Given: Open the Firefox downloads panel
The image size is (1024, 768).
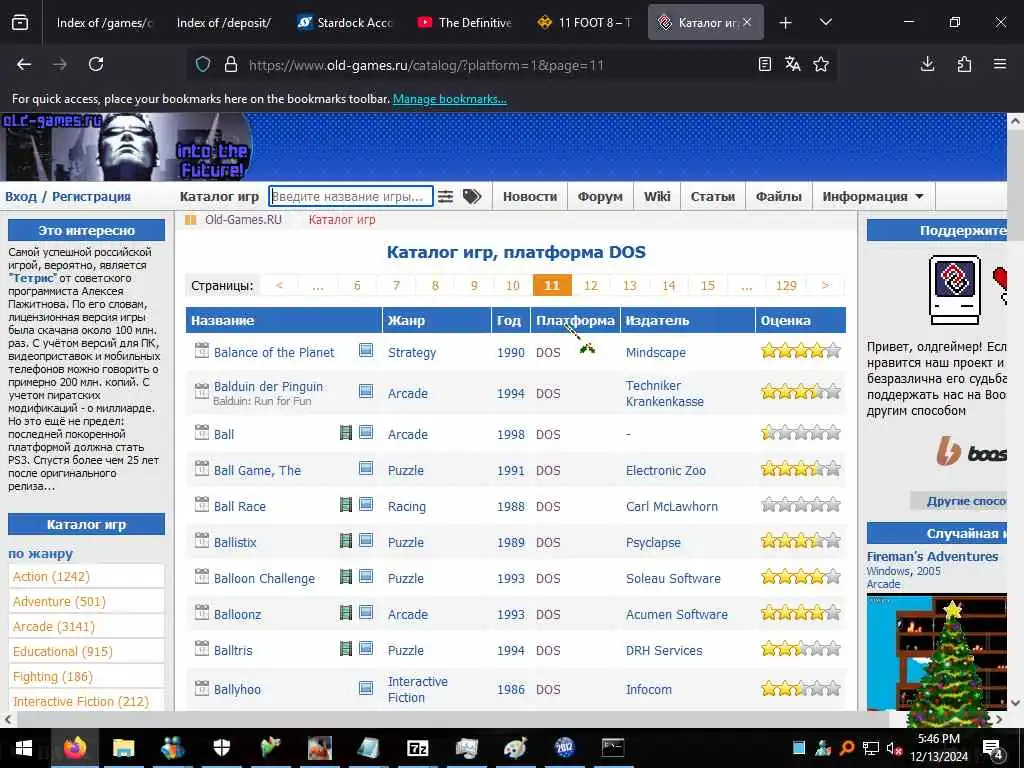Looking at the screenshot, I should tap(927, 64).
